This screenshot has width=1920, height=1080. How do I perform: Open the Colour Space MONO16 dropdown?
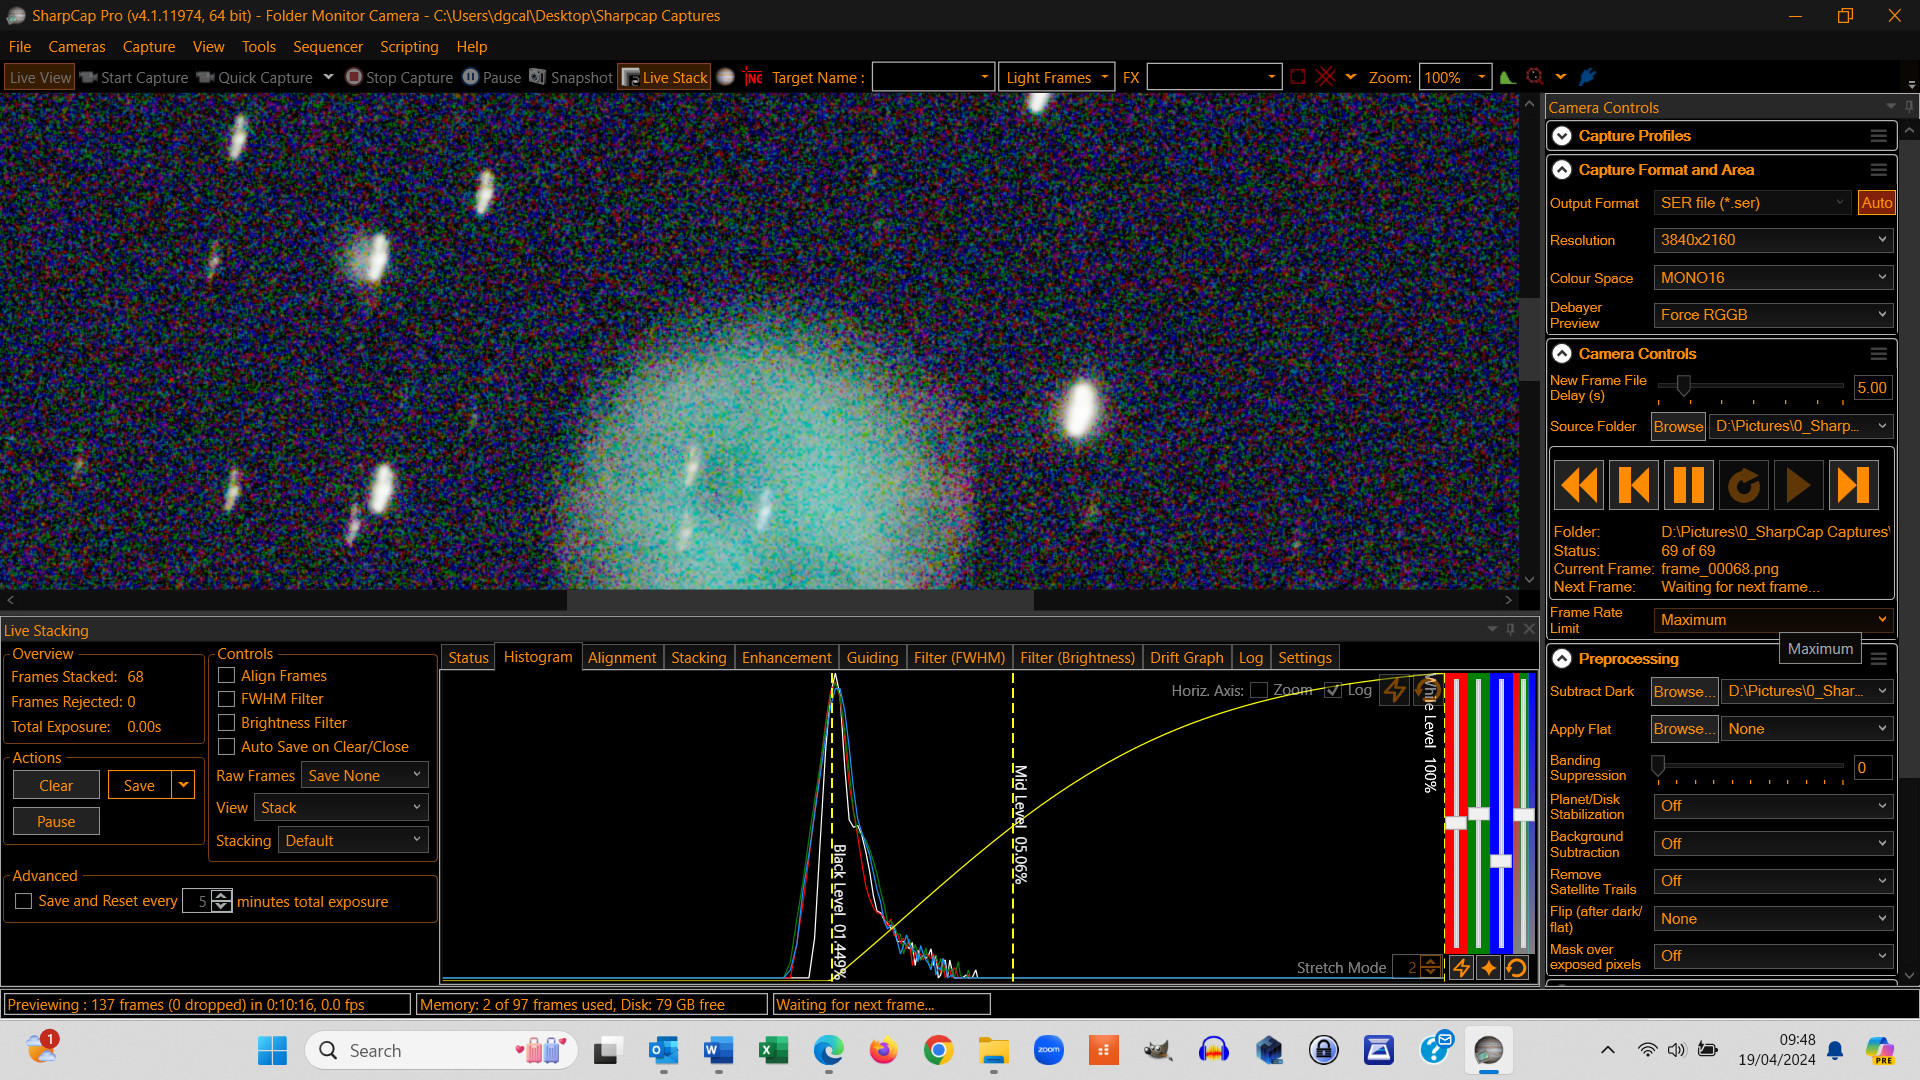click(x=1773, y=278)
